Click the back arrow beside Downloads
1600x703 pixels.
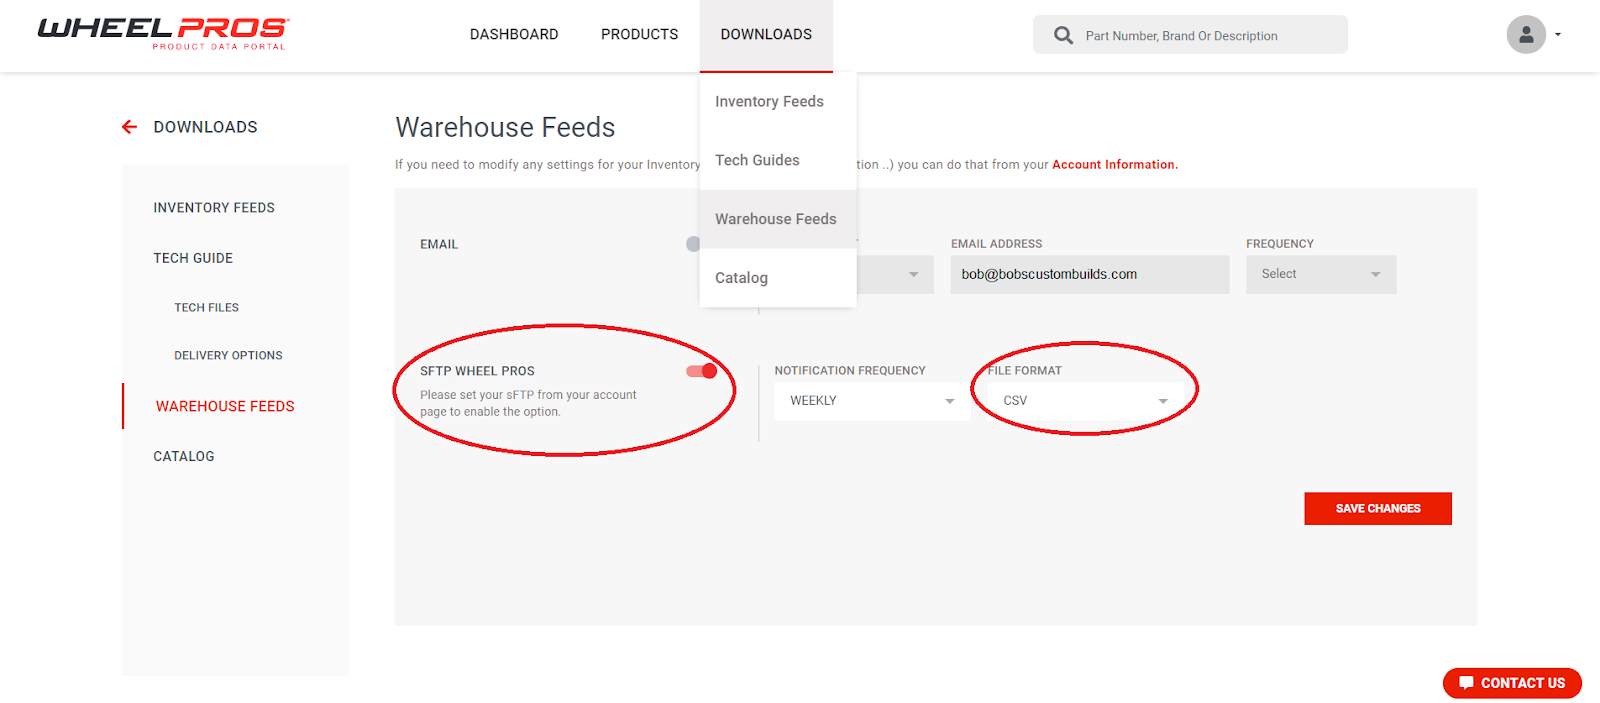[x=129, y=127]
